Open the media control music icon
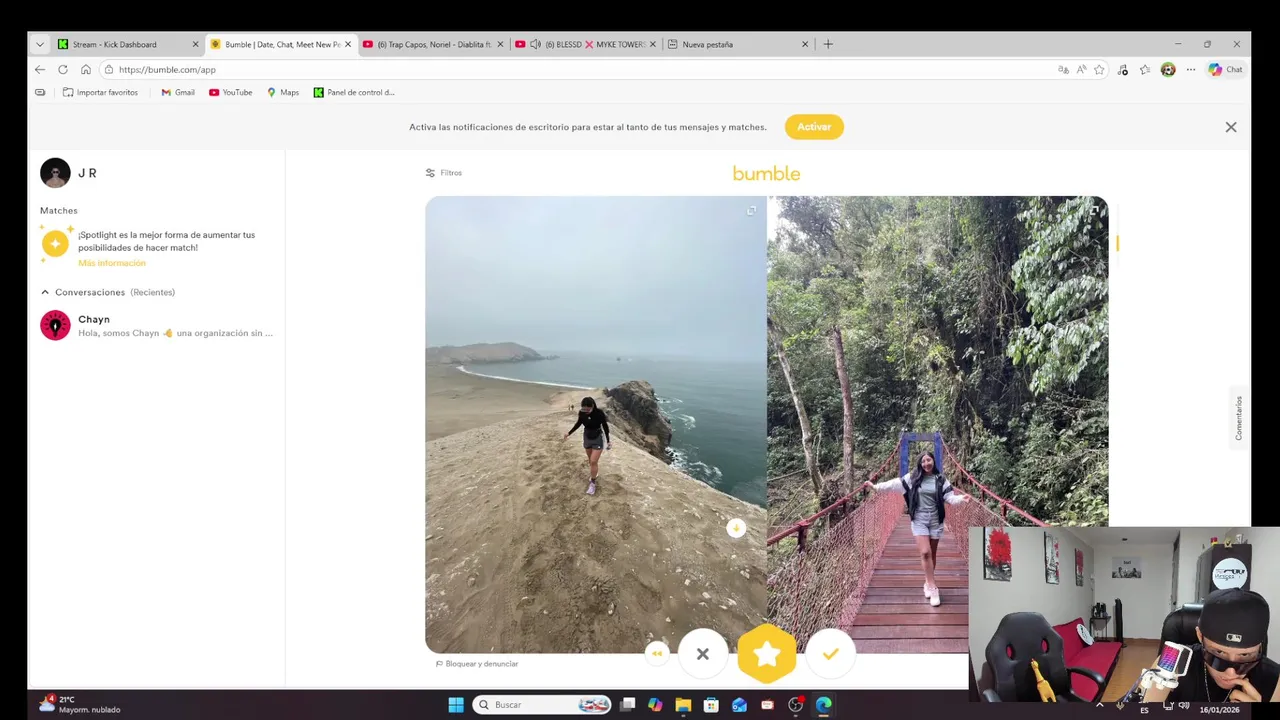This screenshot has height=720, width=1280. [x=1123, y=70]
